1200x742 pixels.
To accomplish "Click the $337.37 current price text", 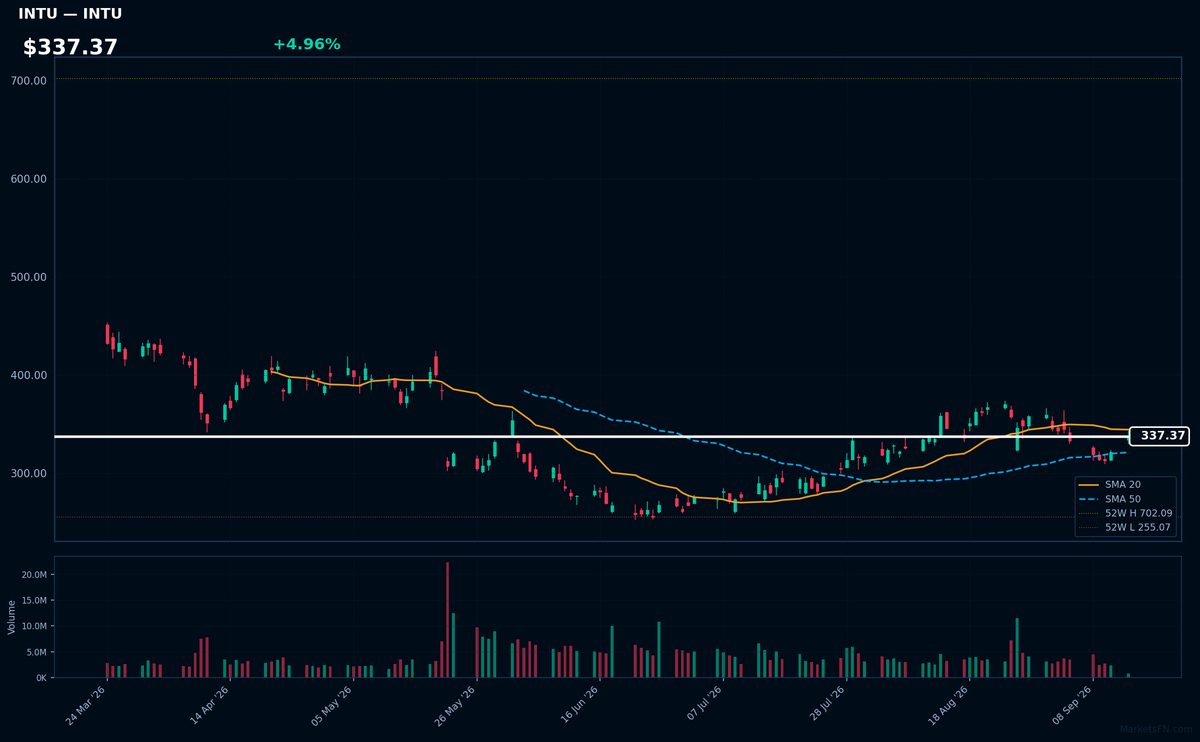I will (x=70, y=47).
